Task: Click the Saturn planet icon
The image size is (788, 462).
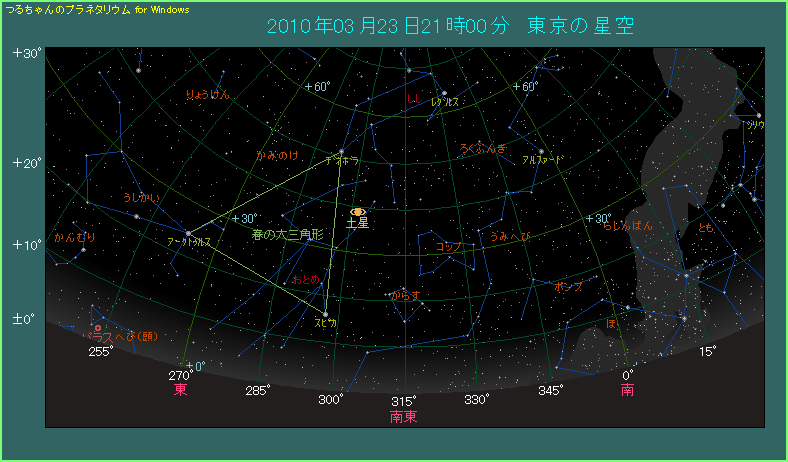Action: [358, 212]
